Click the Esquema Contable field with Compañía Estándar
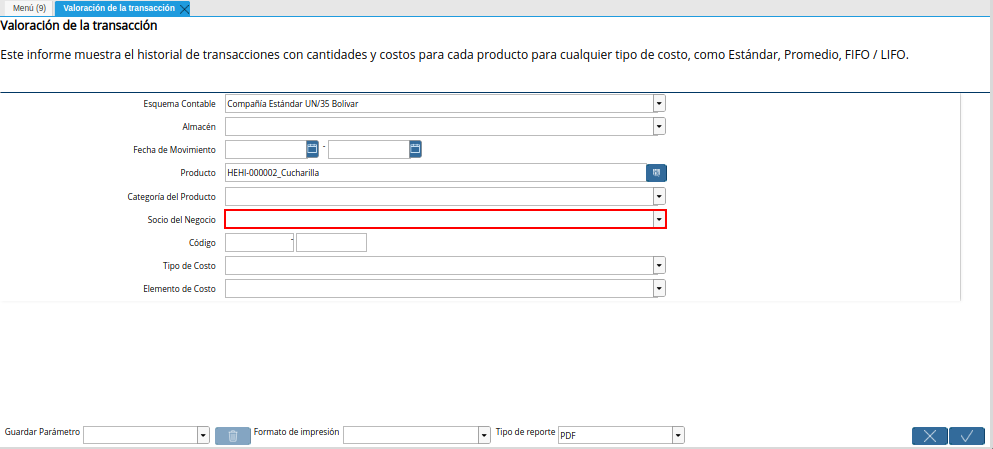The width and height of the screenshot is (993, 449). pos(440,103)
